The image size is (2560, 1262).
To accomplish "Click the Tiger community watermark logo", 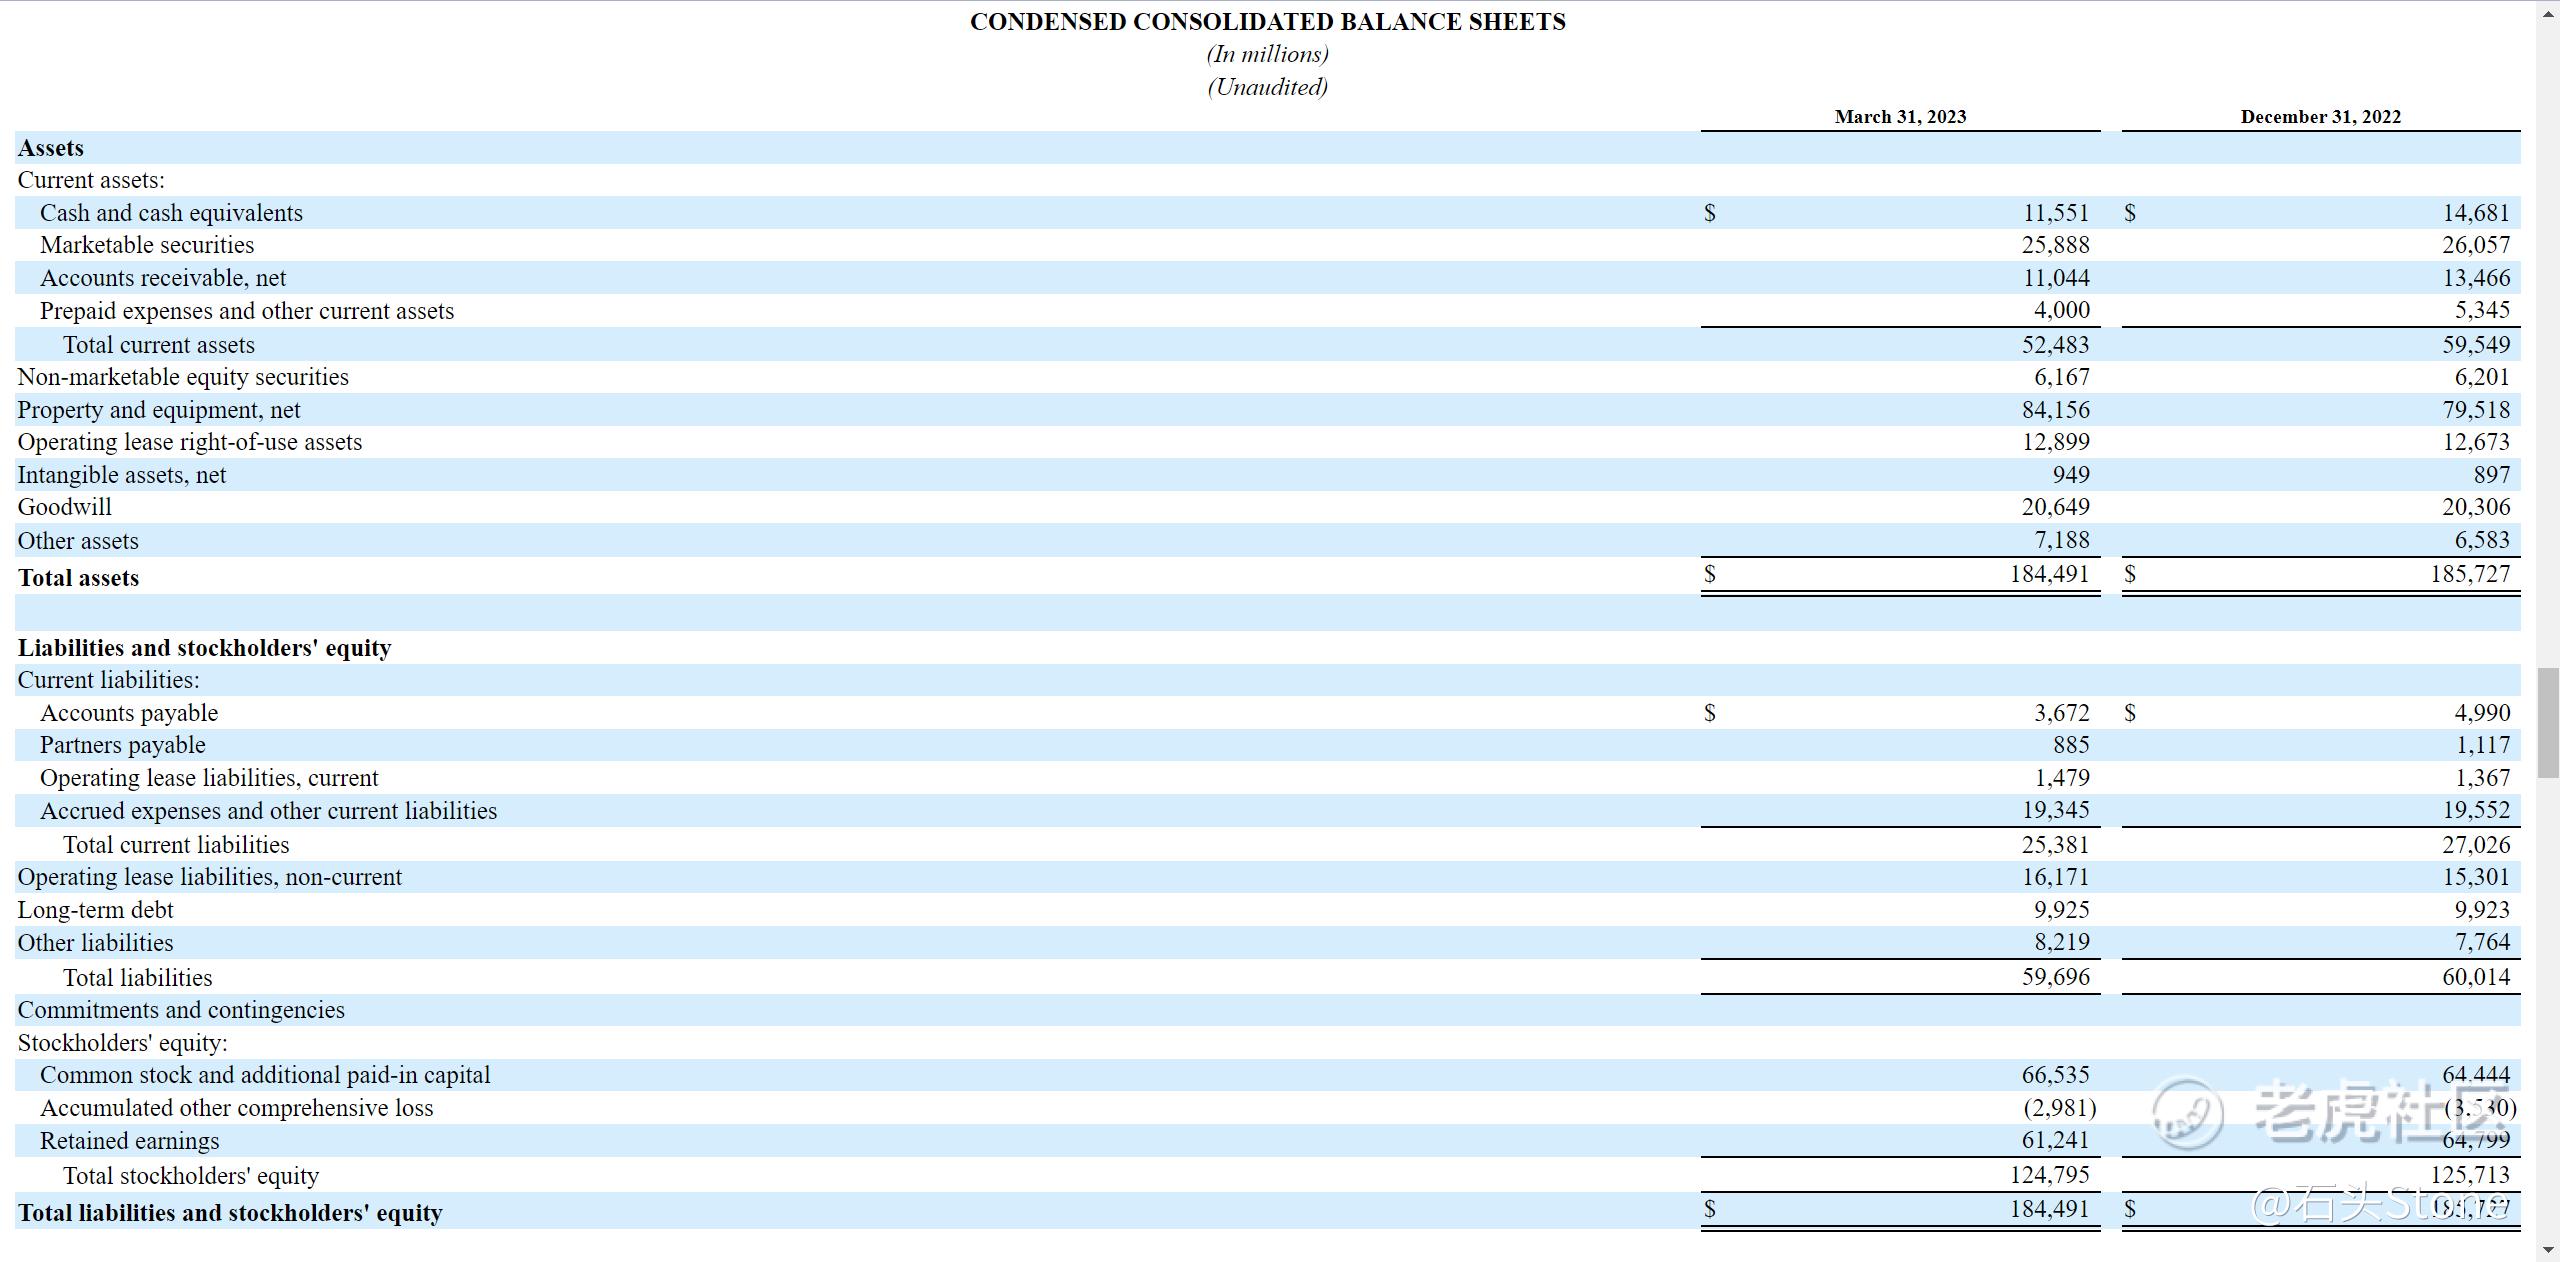I will [2188, 1114].
